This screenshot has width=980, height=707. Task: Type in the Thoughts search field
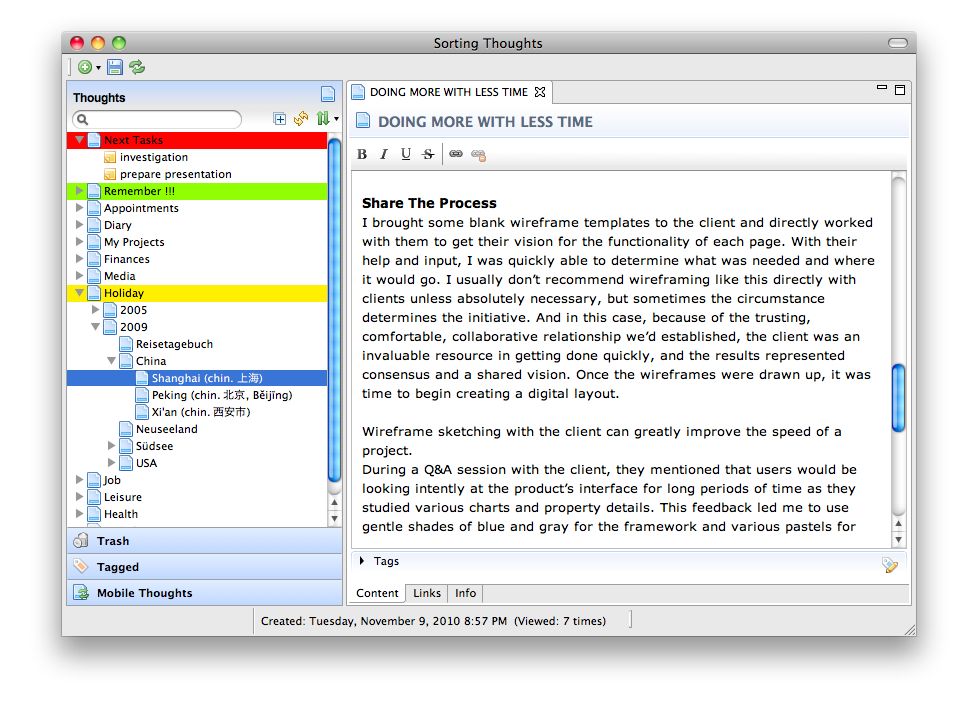155,118
